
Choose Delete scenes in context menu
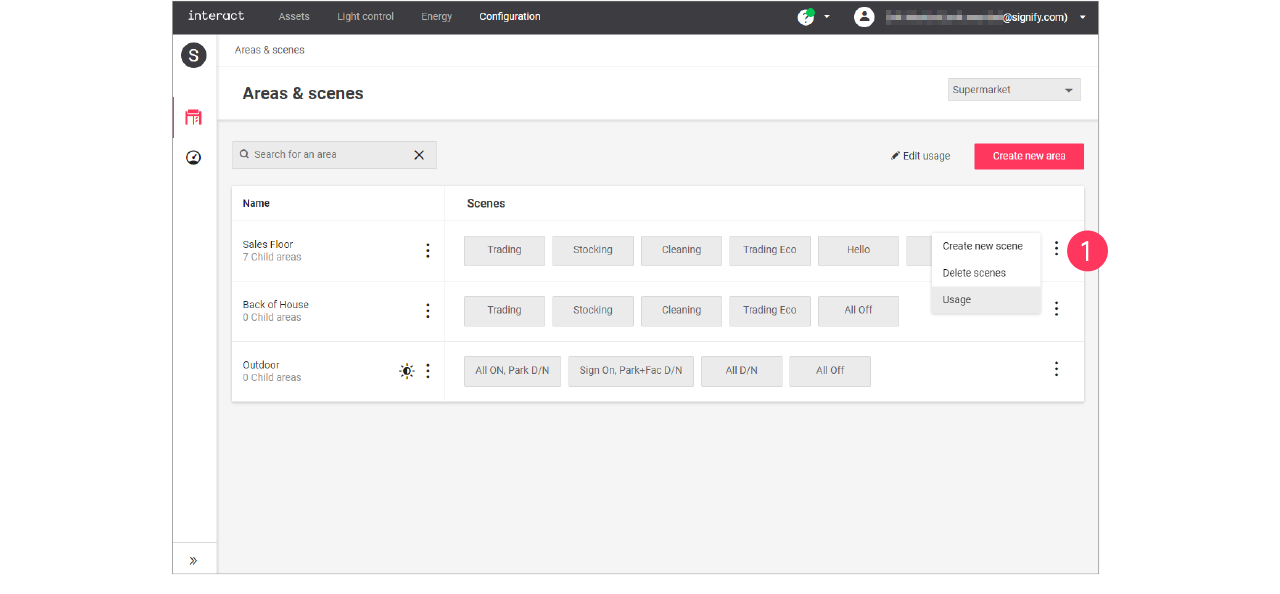click(974, 273)
